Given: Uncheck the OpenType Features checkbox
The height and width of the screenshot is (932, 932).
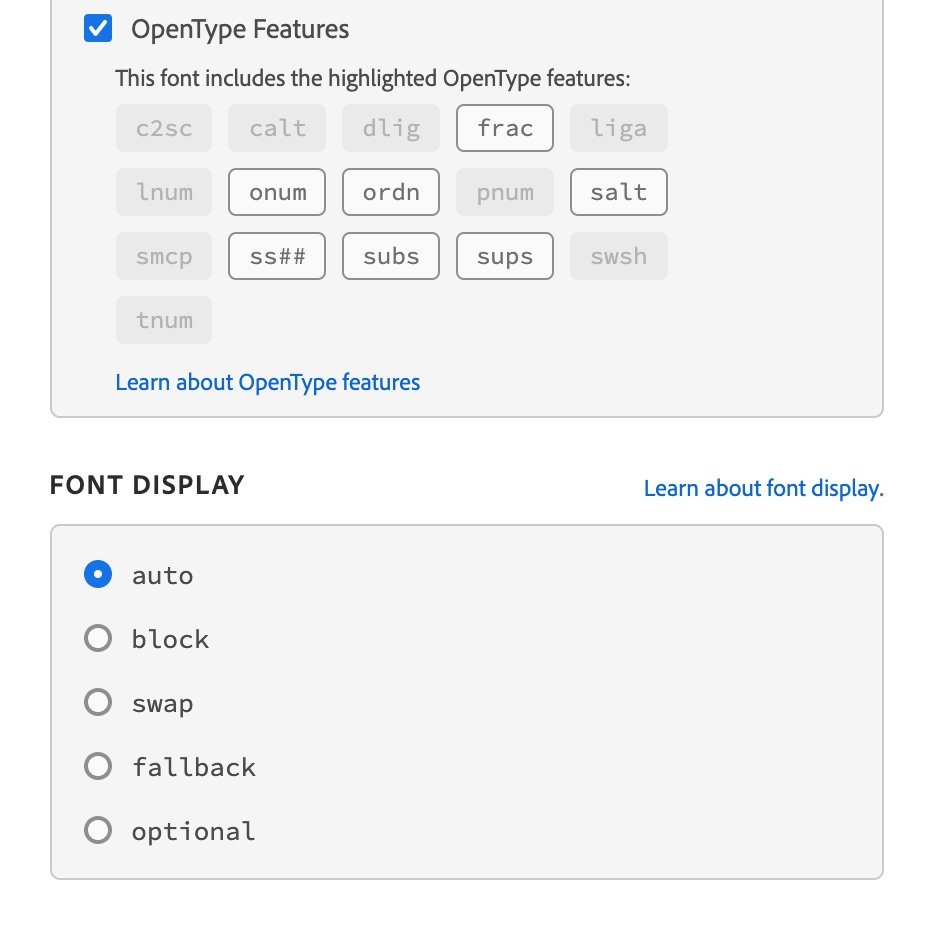Looking at the screenshot, I should [98, 29].
